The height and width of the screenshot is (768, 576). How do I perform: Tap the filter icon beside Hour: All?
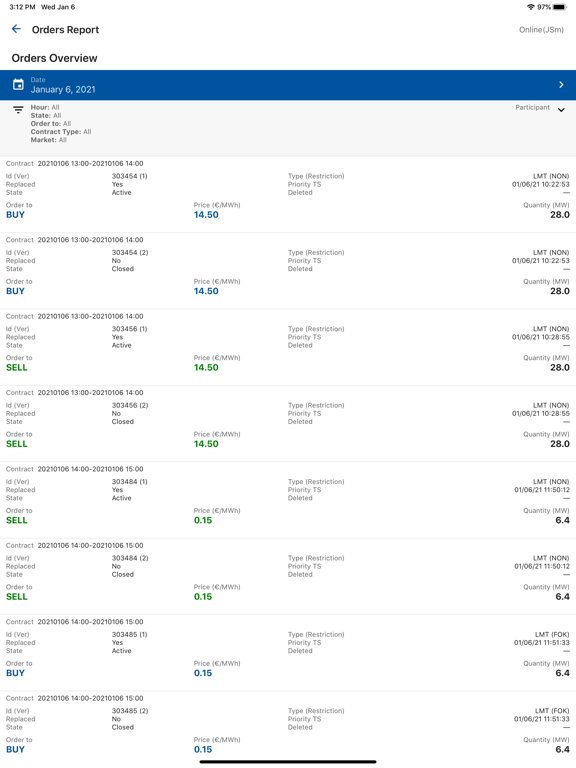[x=18, y=110]
